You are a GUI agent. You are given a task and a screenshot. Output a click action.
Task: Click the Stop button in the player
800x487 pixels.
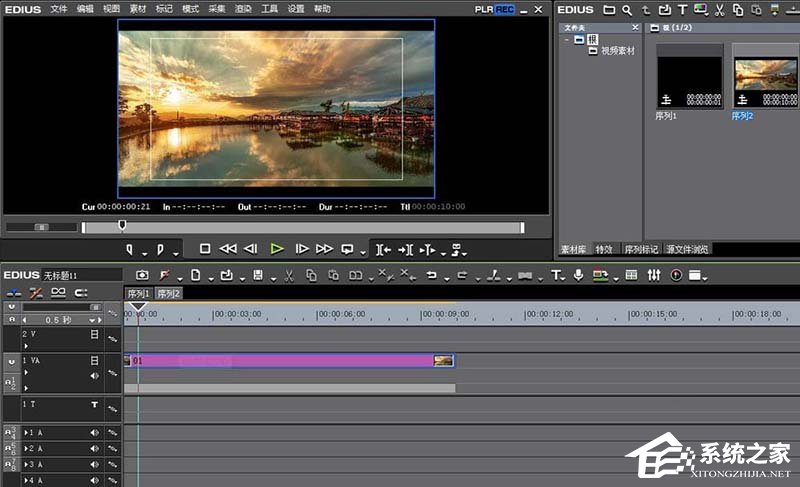(205, 249)
